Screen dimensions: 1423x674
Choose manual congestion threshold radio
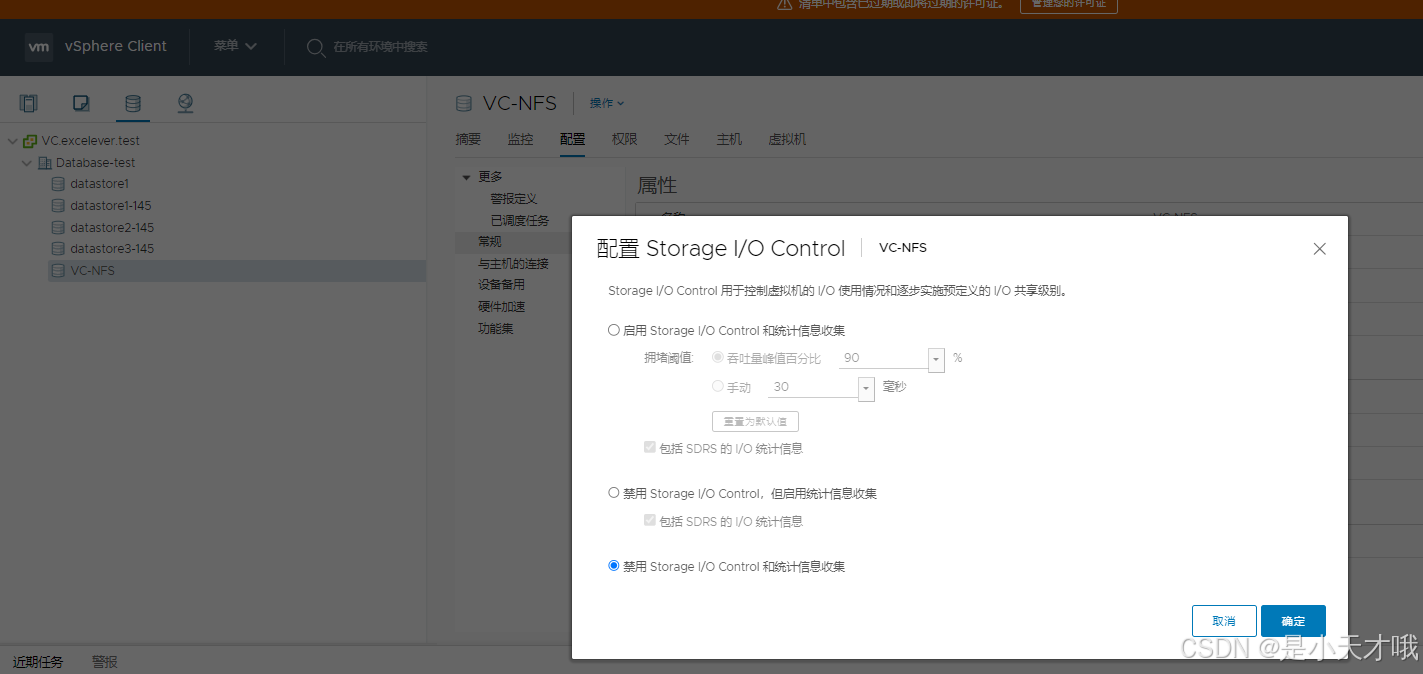coord(718,386)
